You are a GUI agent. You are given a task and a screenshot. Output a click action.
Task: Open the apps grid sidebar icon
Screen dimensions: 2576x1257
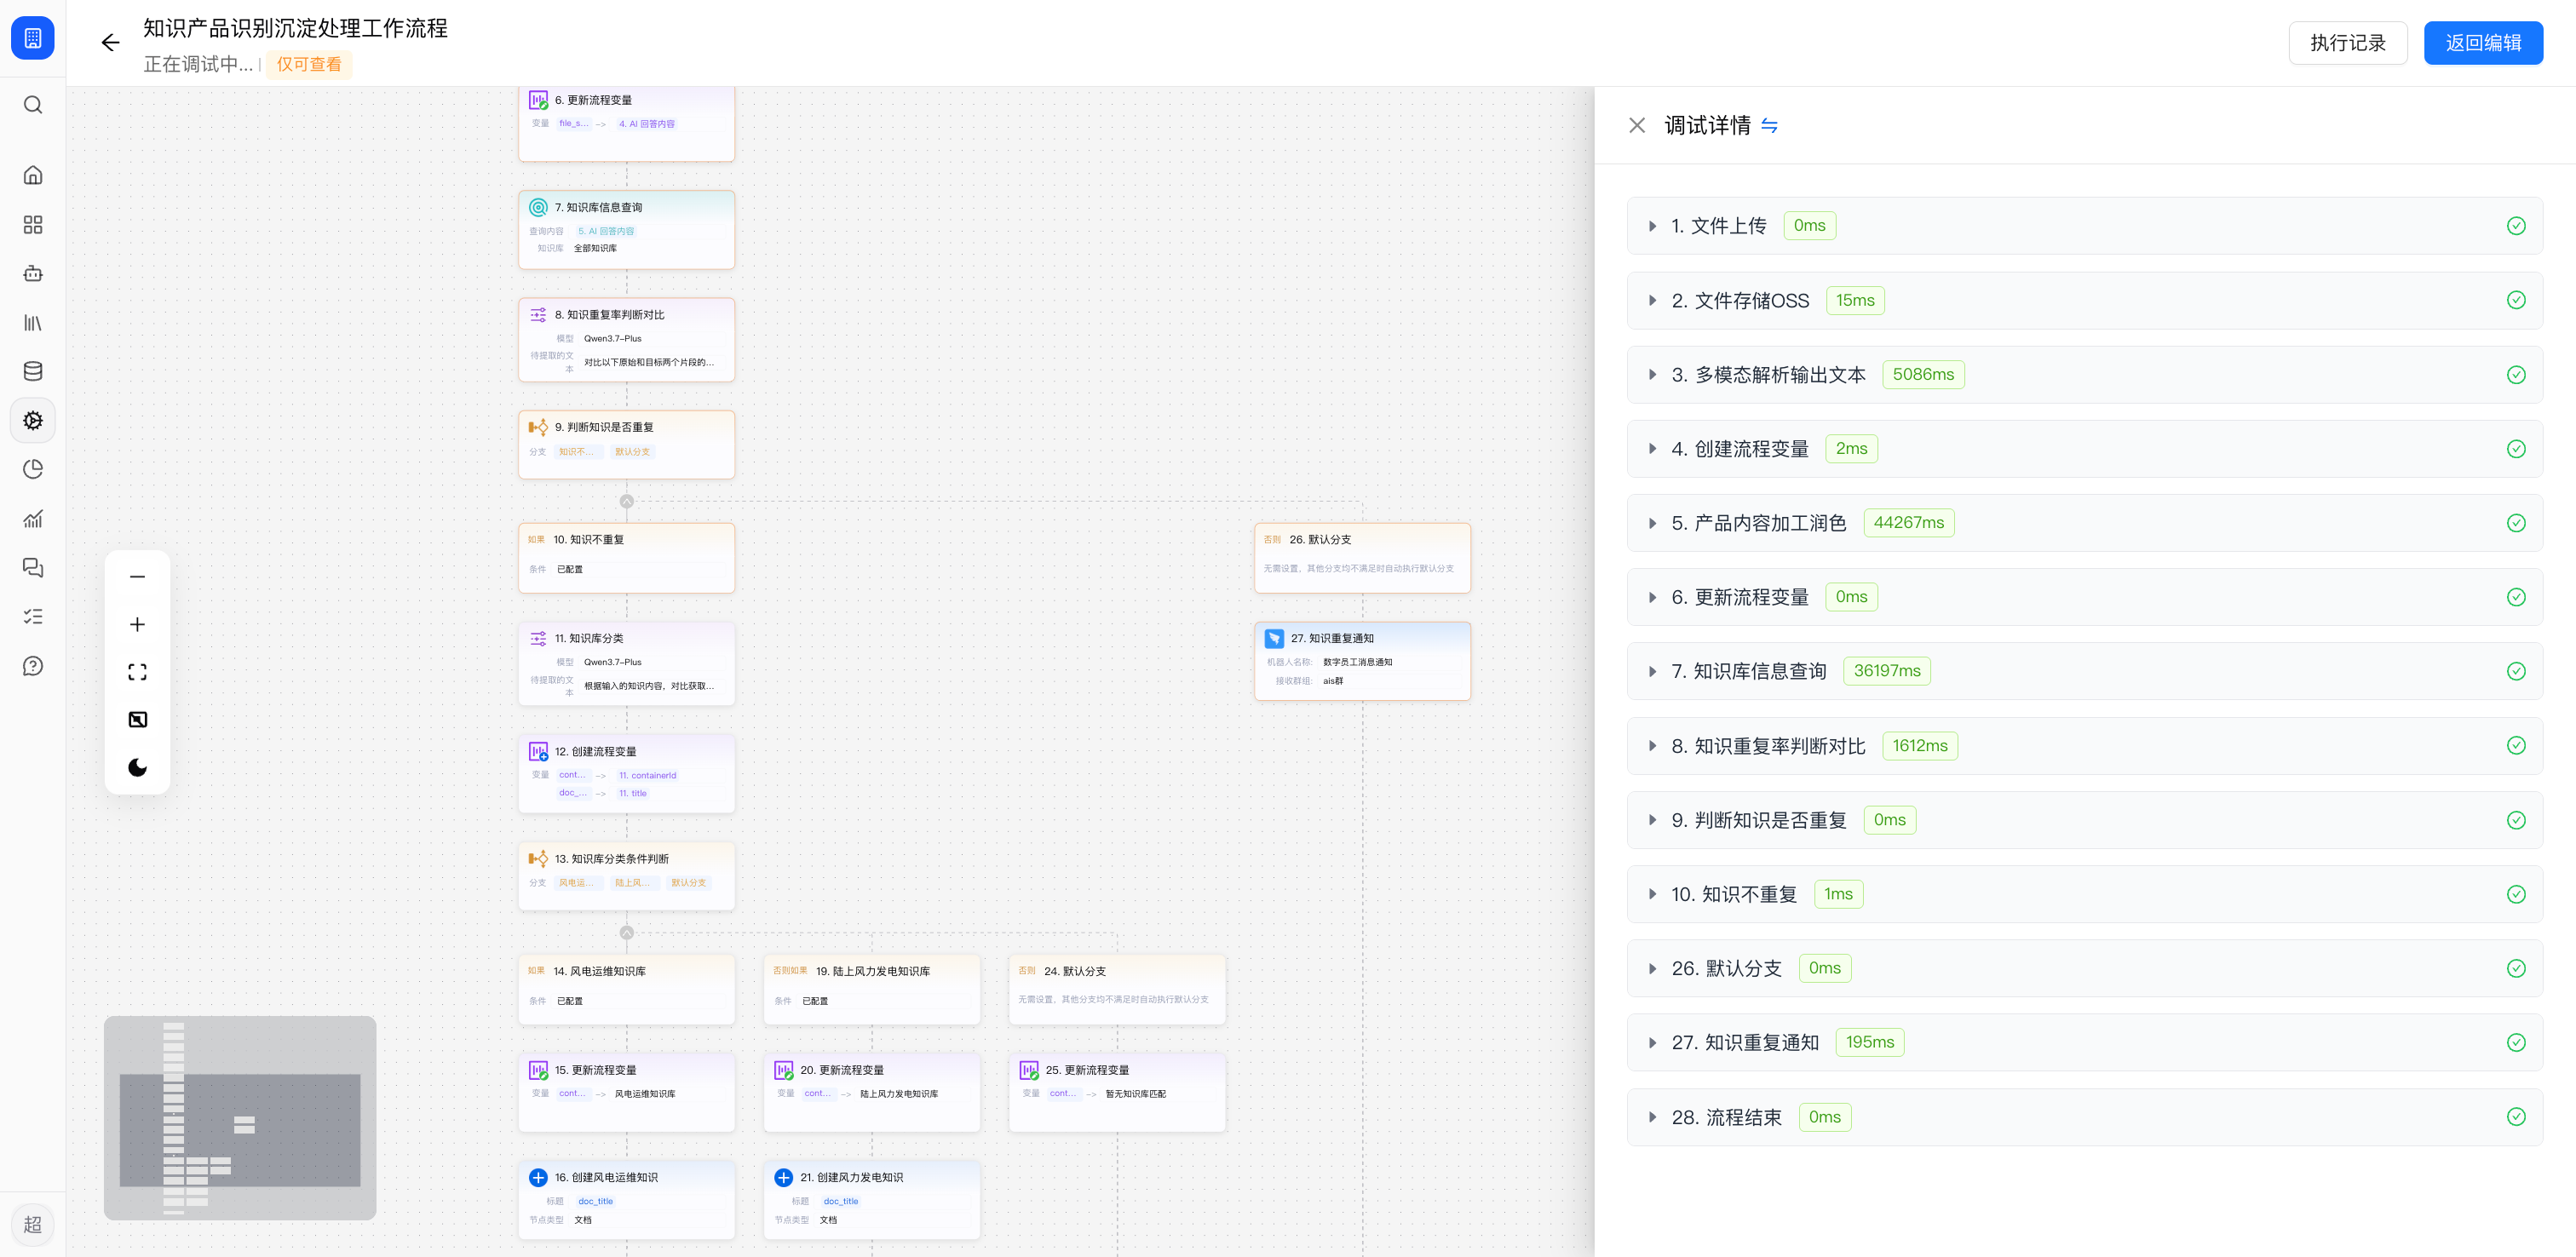(x=33, y=224)
